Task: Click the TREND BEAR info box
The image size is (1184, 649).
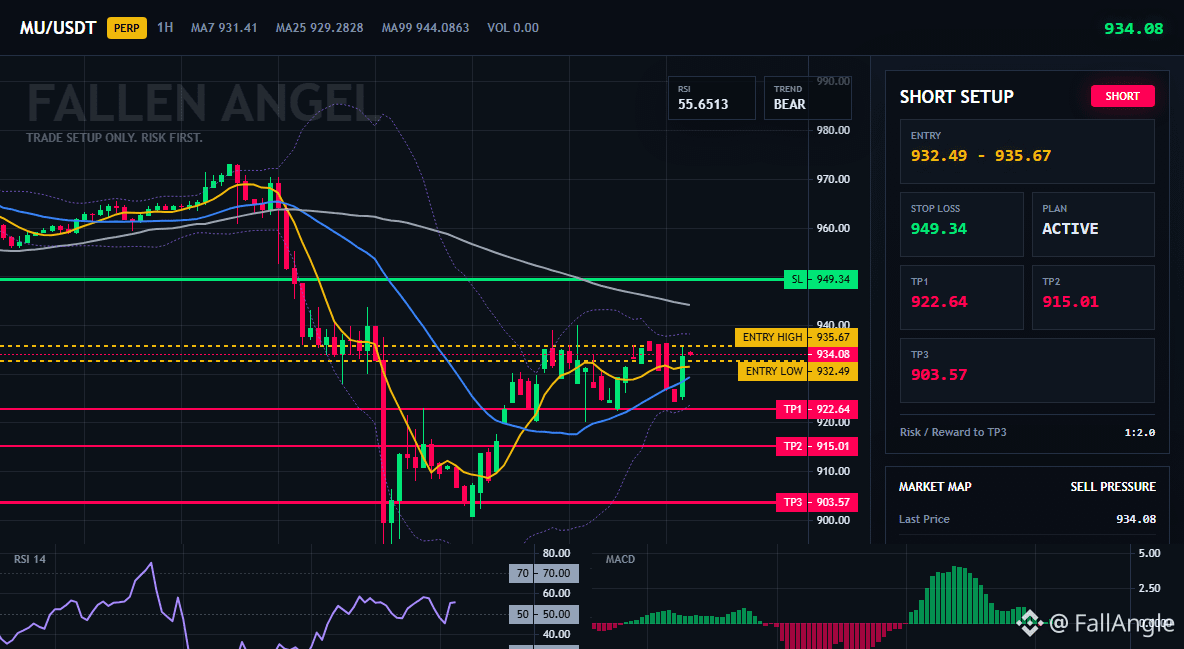Action: coord(807,98)
